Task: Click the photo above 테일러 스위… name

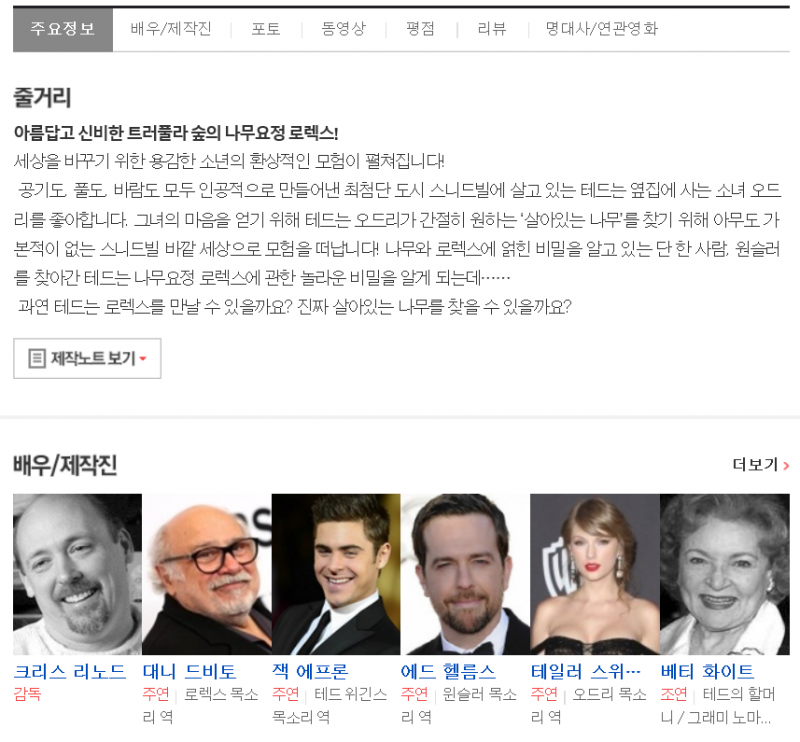Action: coord(595,573)
